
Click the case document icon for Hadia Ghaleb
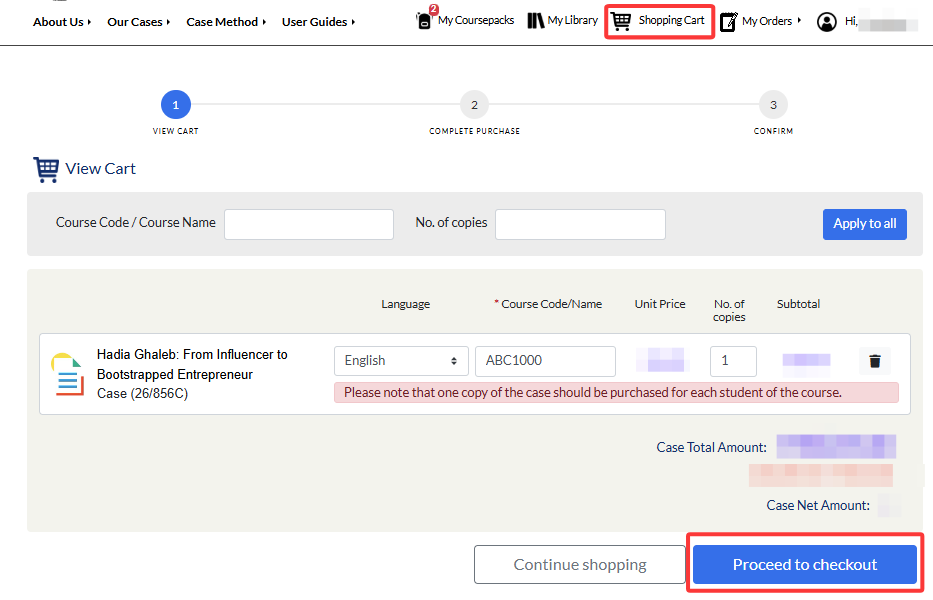(67, 374)
